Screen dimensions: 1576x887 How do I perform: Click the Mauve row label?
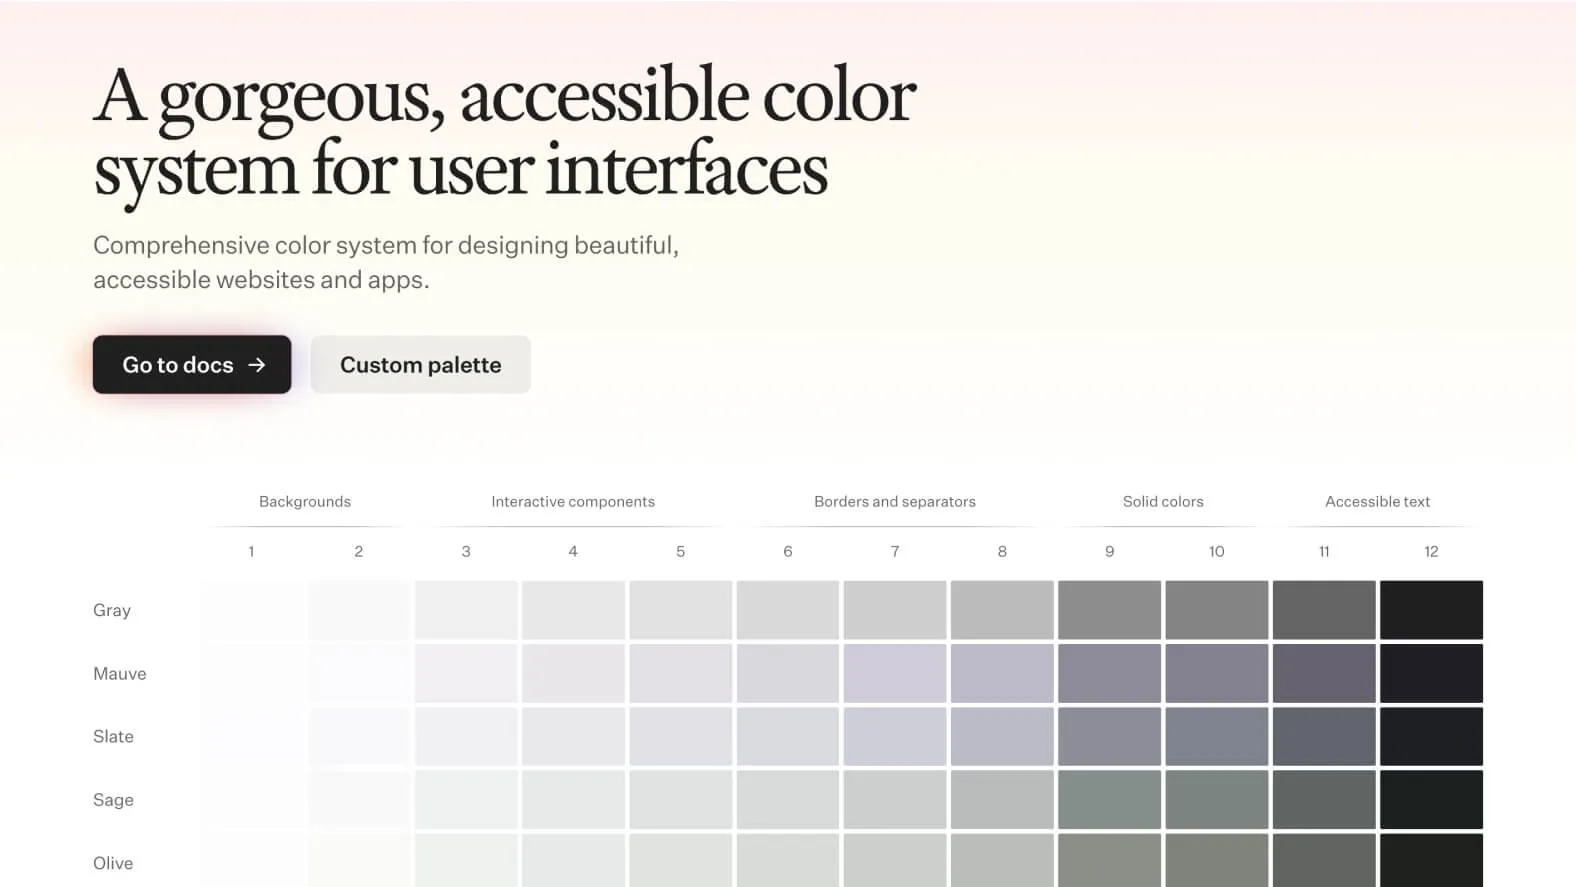tap(120, 673)
